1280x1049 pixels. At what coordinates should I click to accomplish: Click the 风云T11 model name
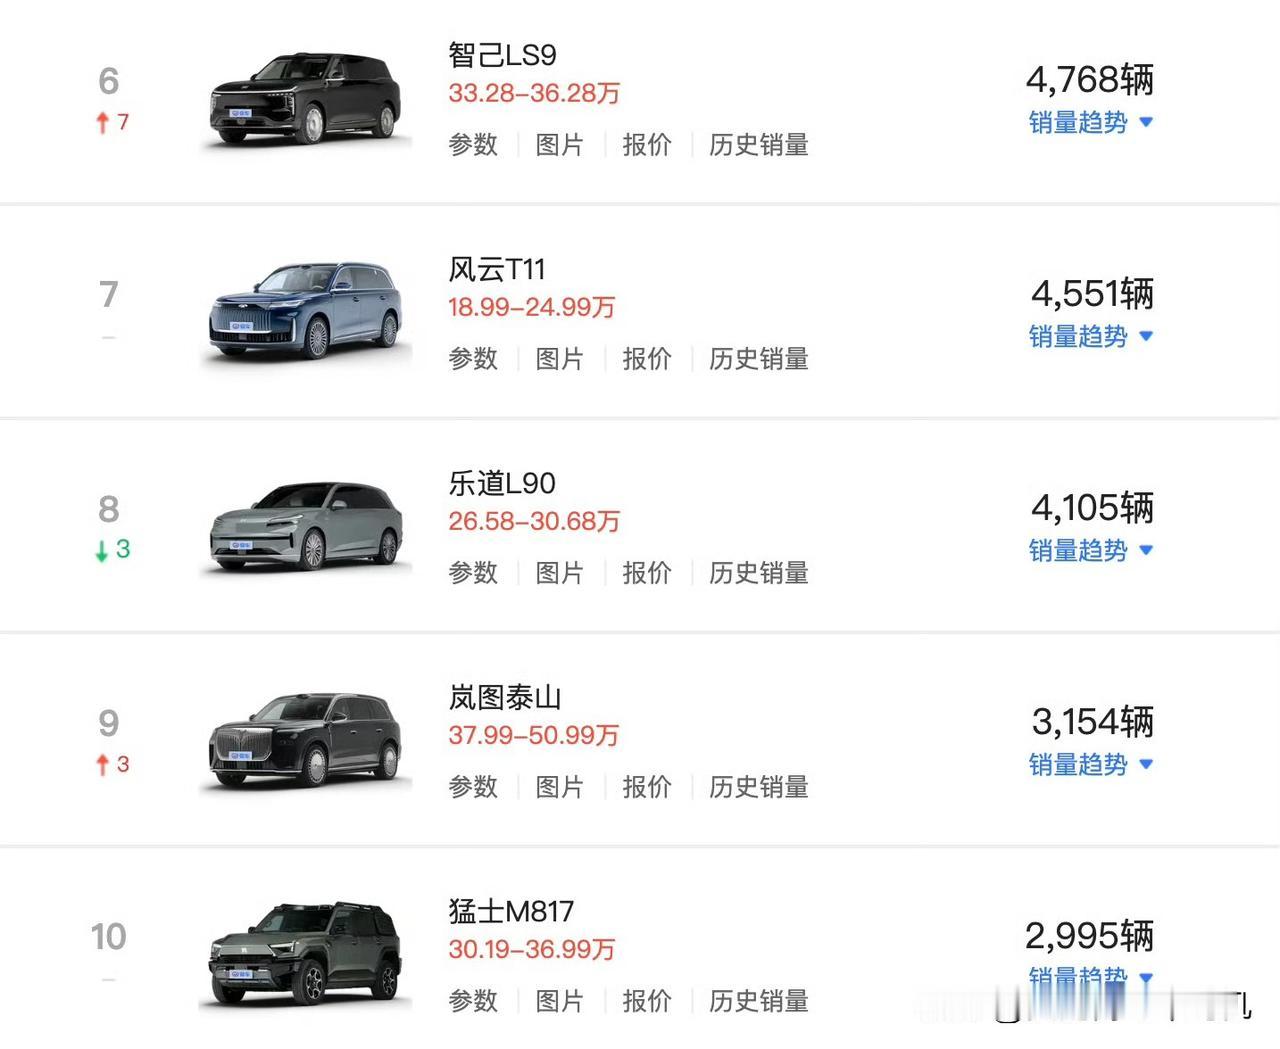pos(497,269)
